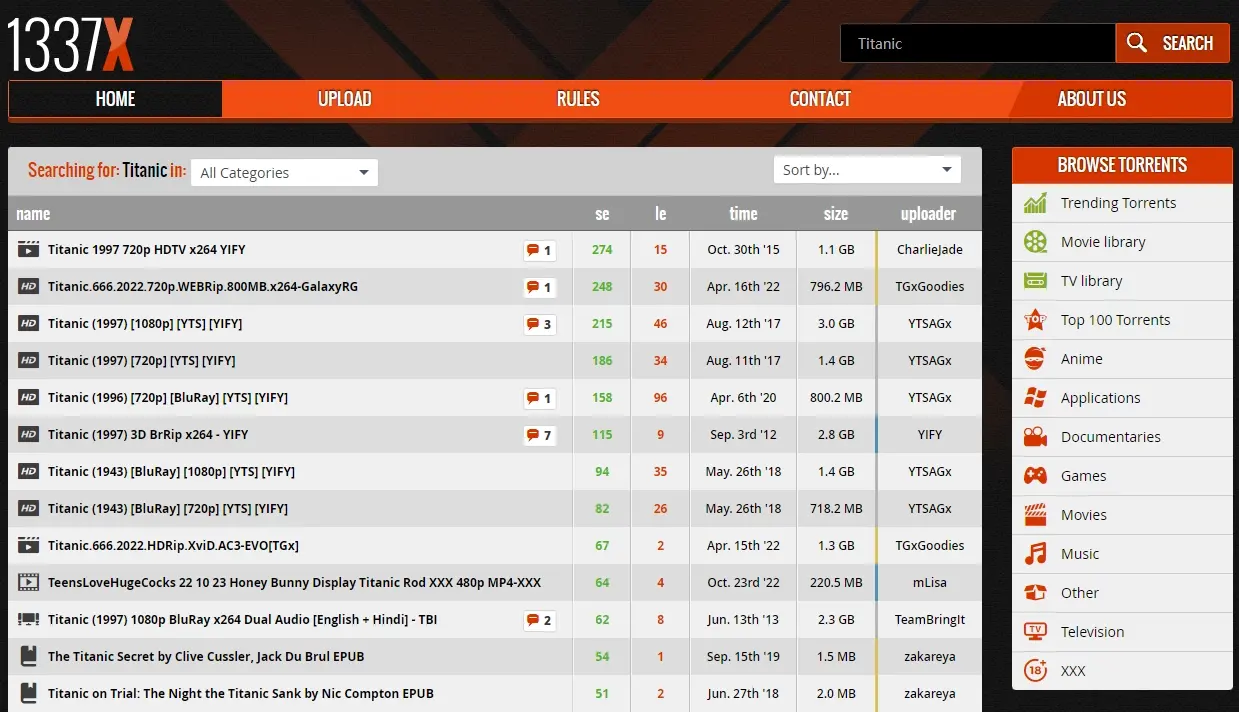This screenshot has width=1239, height=712.
Task: Select the TV library icon in sidebar
Action: pyautogui.click(x=1035, y=281)
